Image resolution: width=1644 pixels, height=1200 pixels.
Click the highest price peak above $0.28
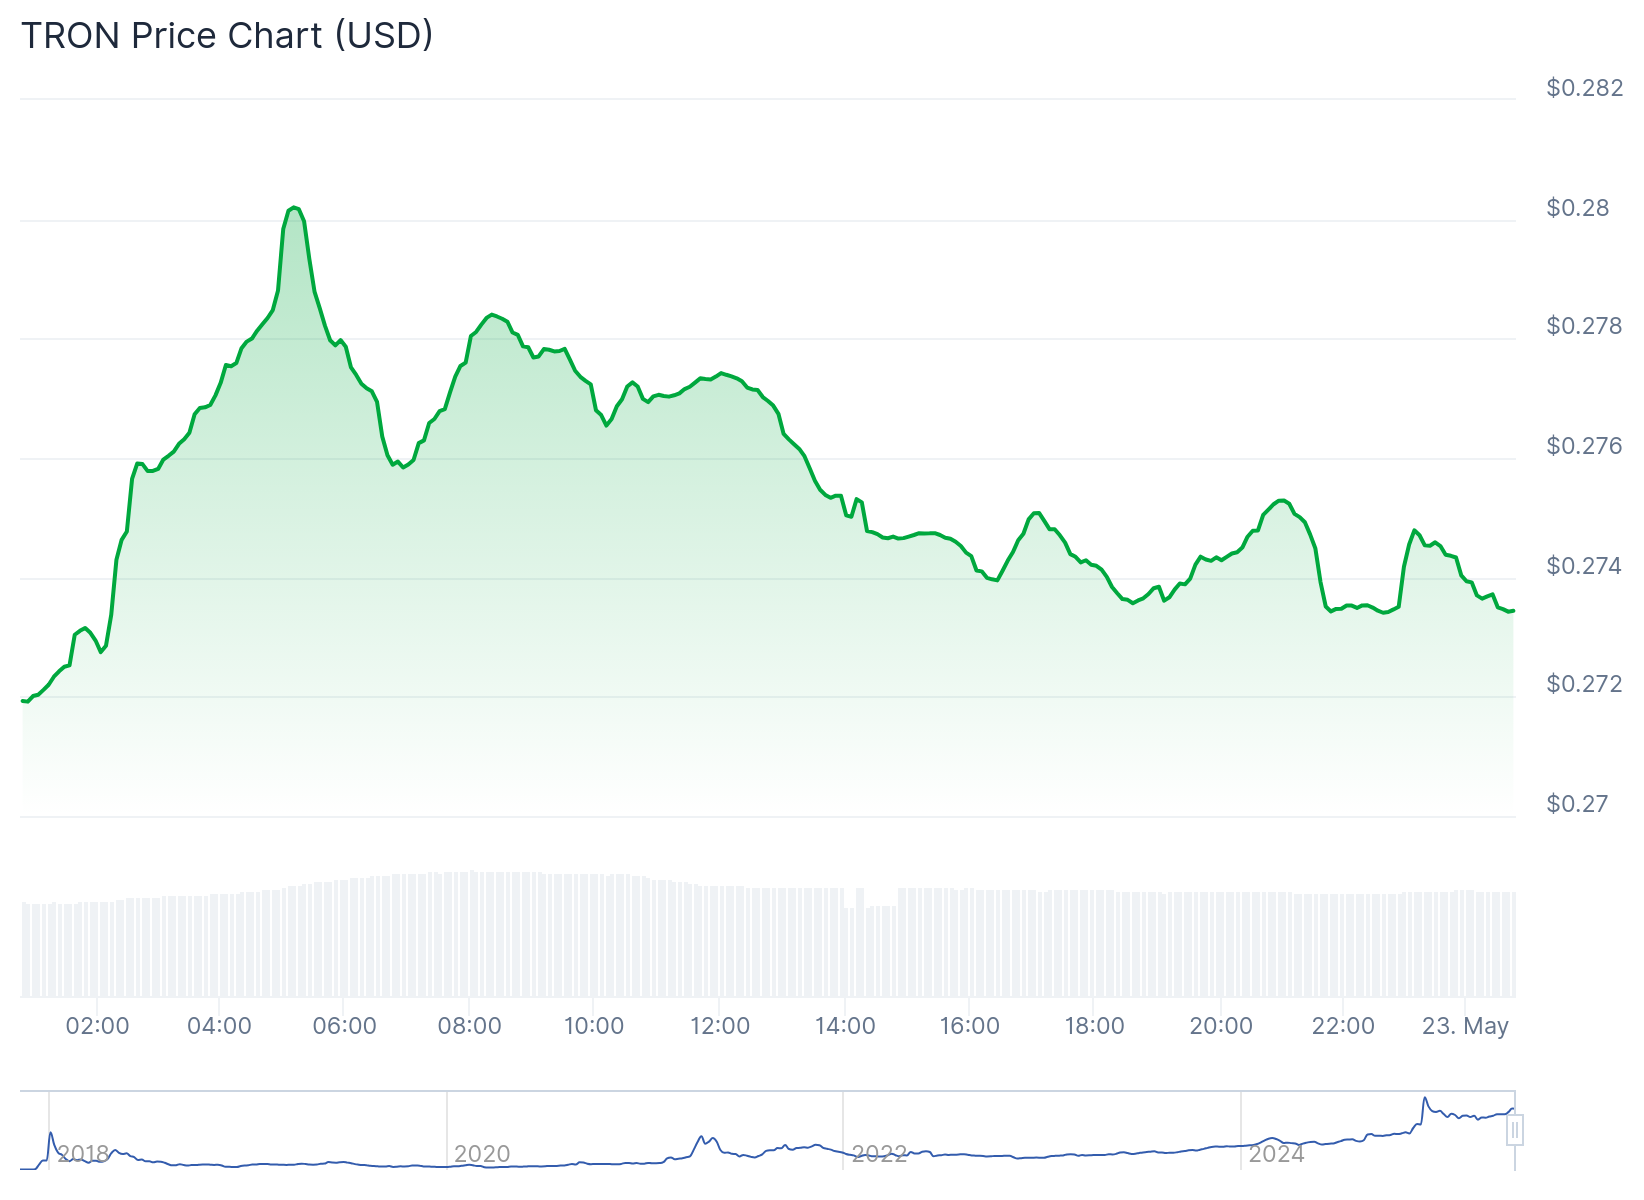point(293,207)
